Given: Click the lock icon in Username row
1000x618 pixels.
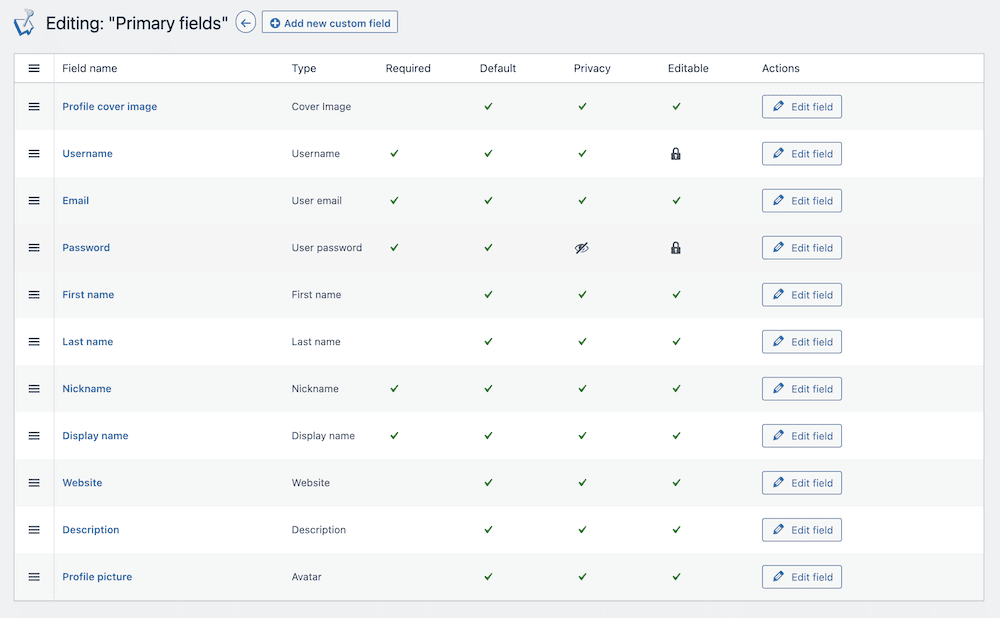Looking at the screenshot, I should (675, 154).
